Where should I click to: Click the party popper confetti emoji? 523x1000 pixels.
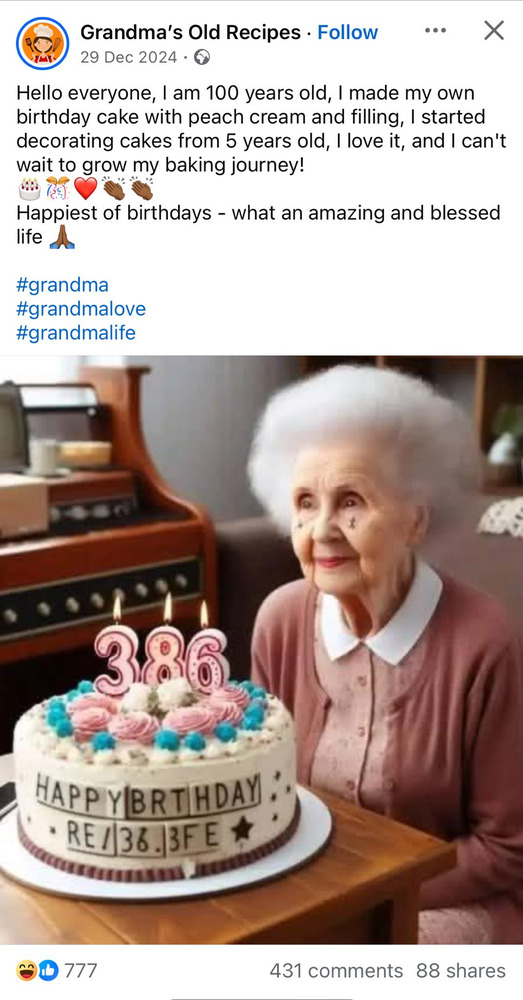pyautogui.click(x=57, y=189)
